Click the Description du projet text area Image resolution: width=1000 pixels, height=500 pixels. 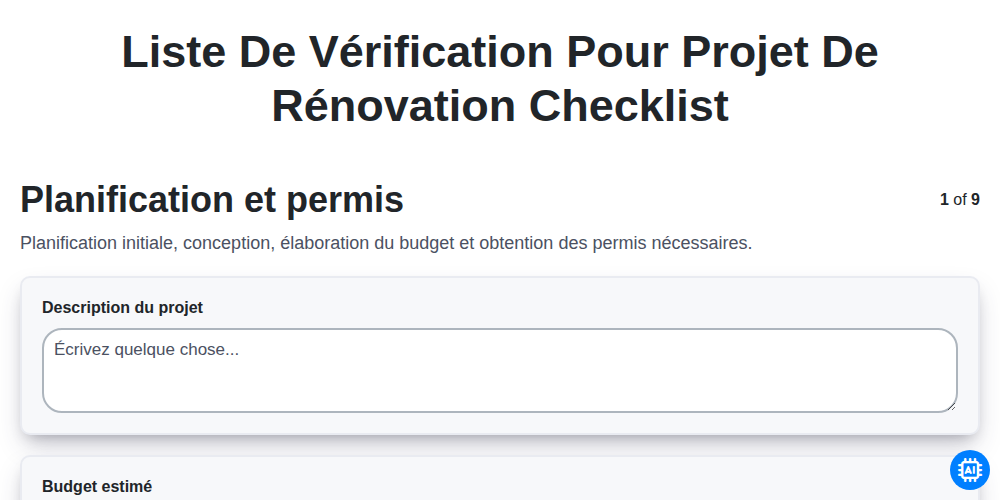(500, 371)
